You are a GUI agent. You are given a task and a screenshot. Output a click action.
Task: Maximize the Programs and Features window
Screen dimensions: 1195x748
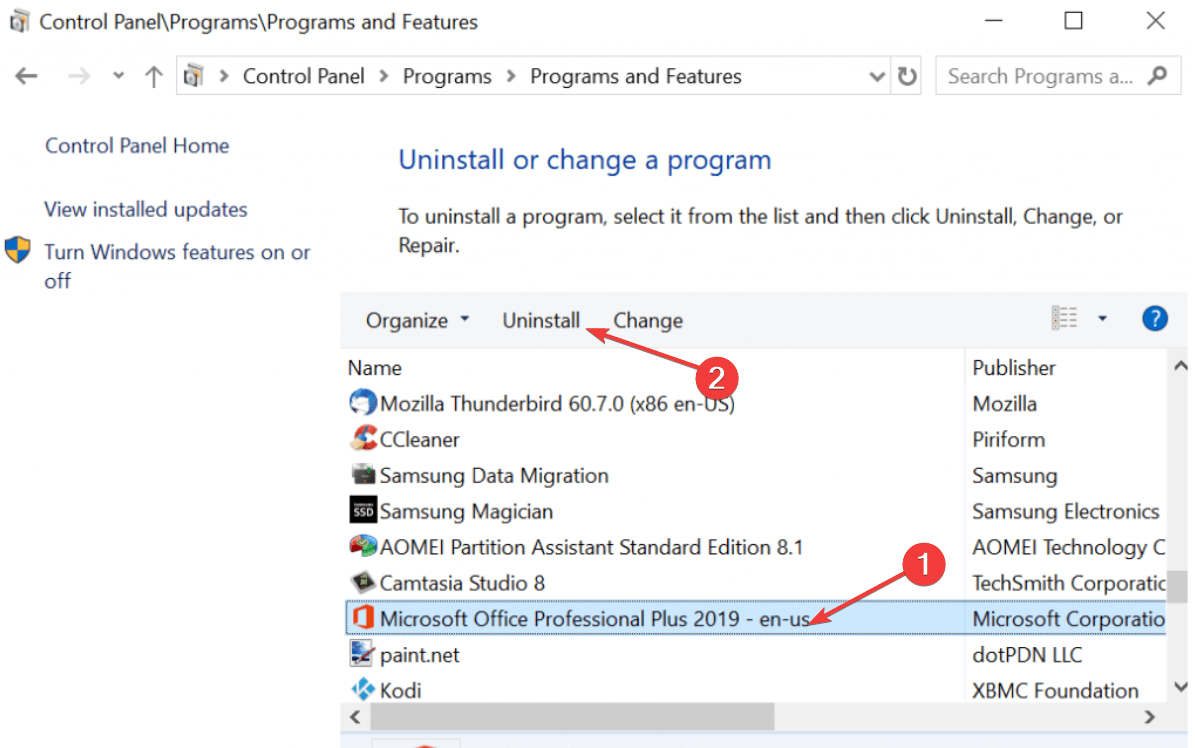pos(1073,21)
